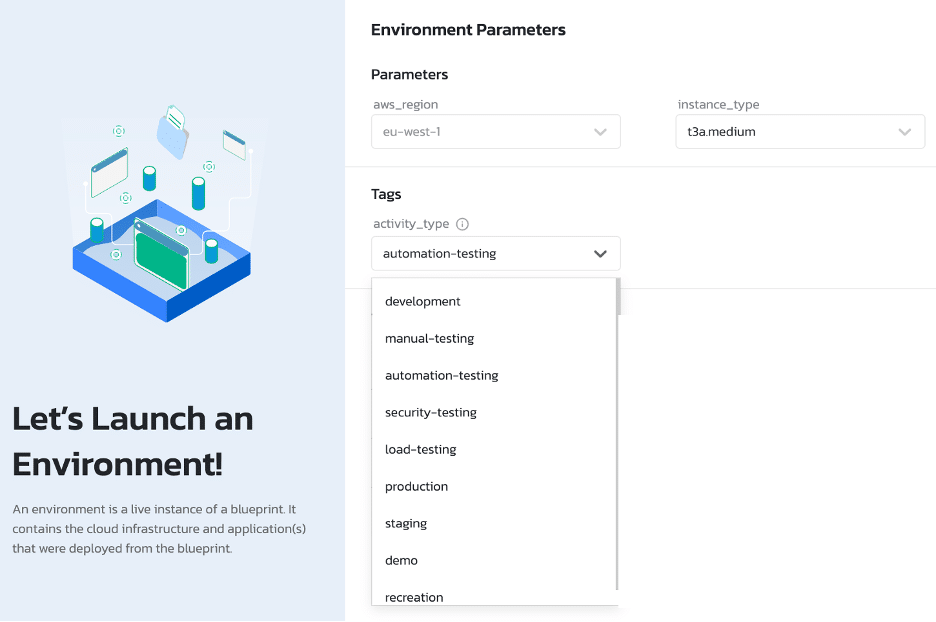Viewport: 936px width, 622px height.
Task: Open the aws_region dropdown
Action: 495,131
